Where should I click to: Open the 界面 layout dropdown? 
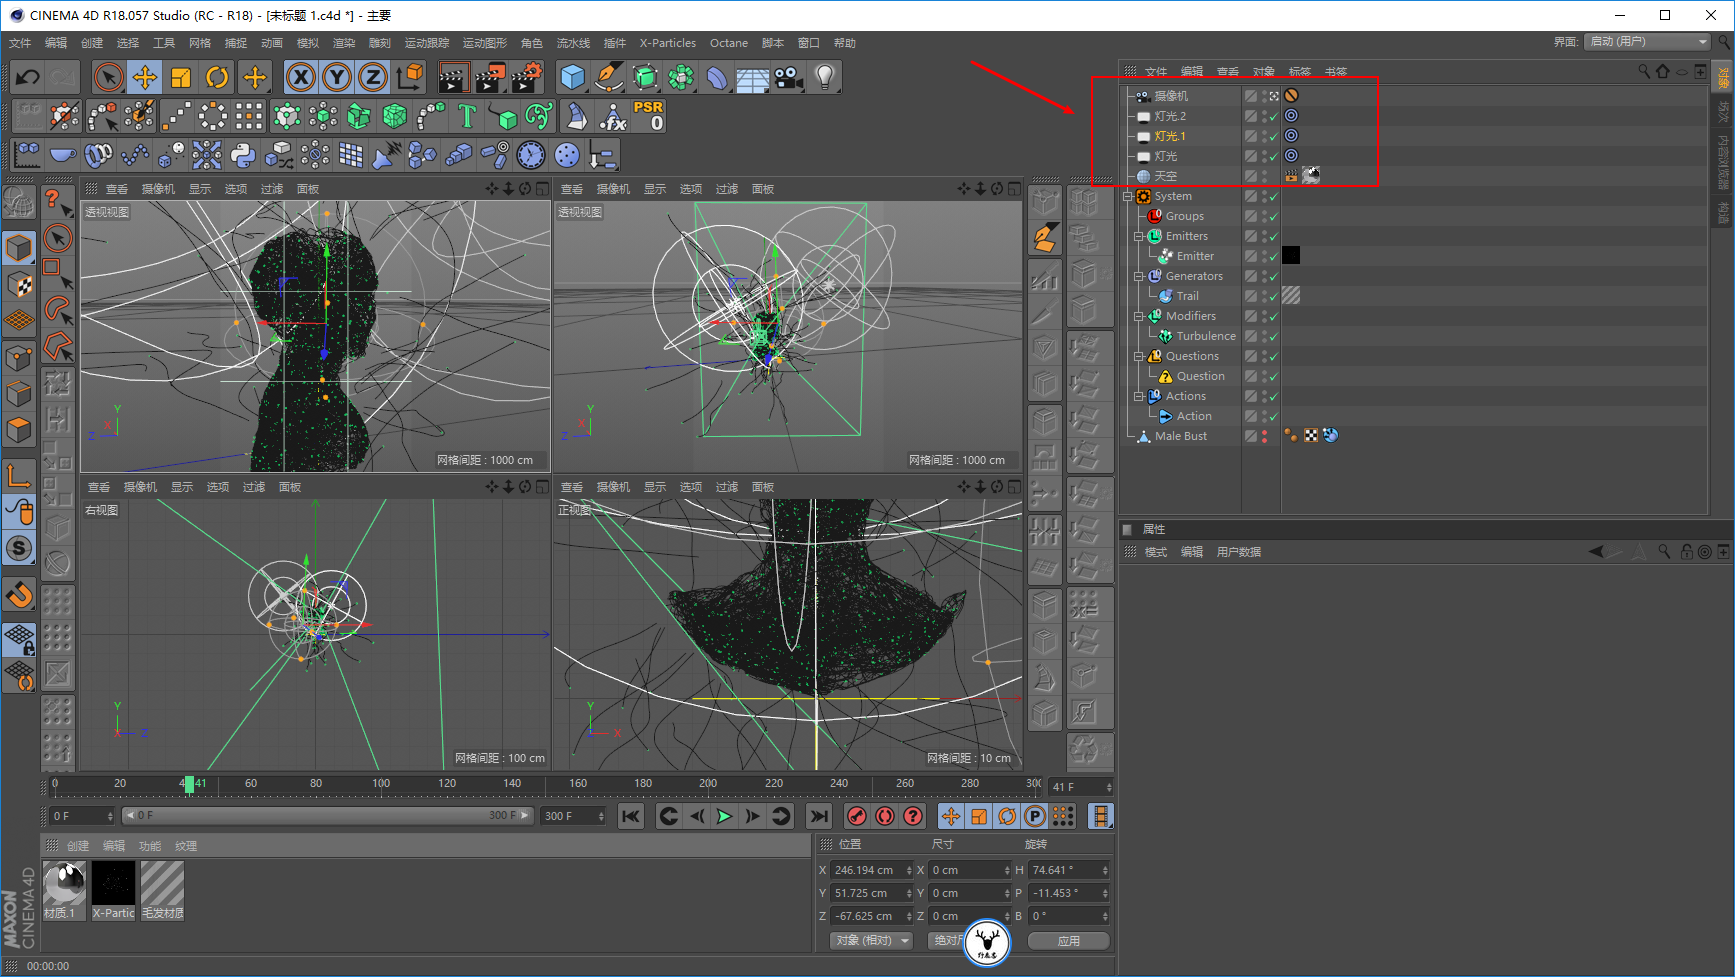1647,42
